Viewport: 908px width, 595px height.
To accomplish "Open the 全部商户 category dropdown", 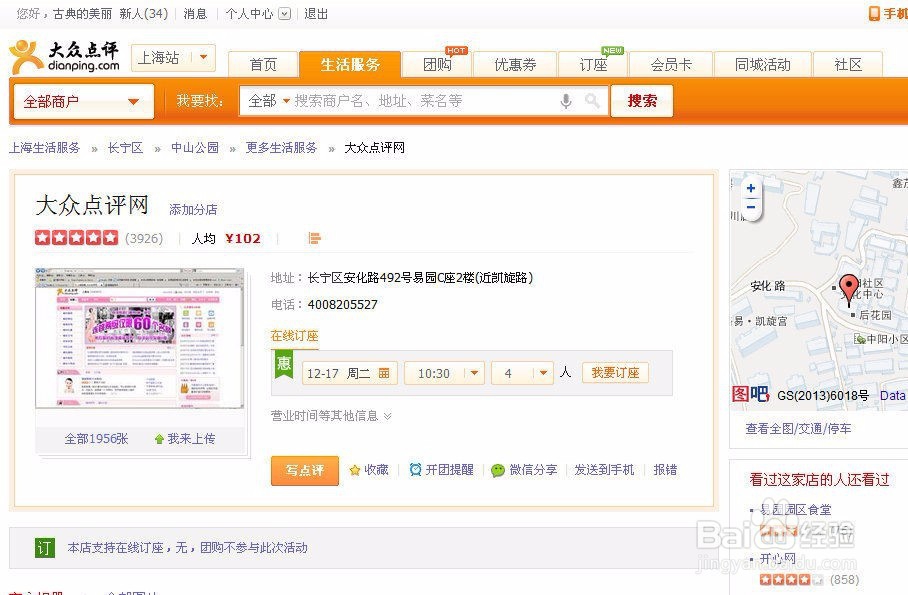I will (x=83, y=101).
